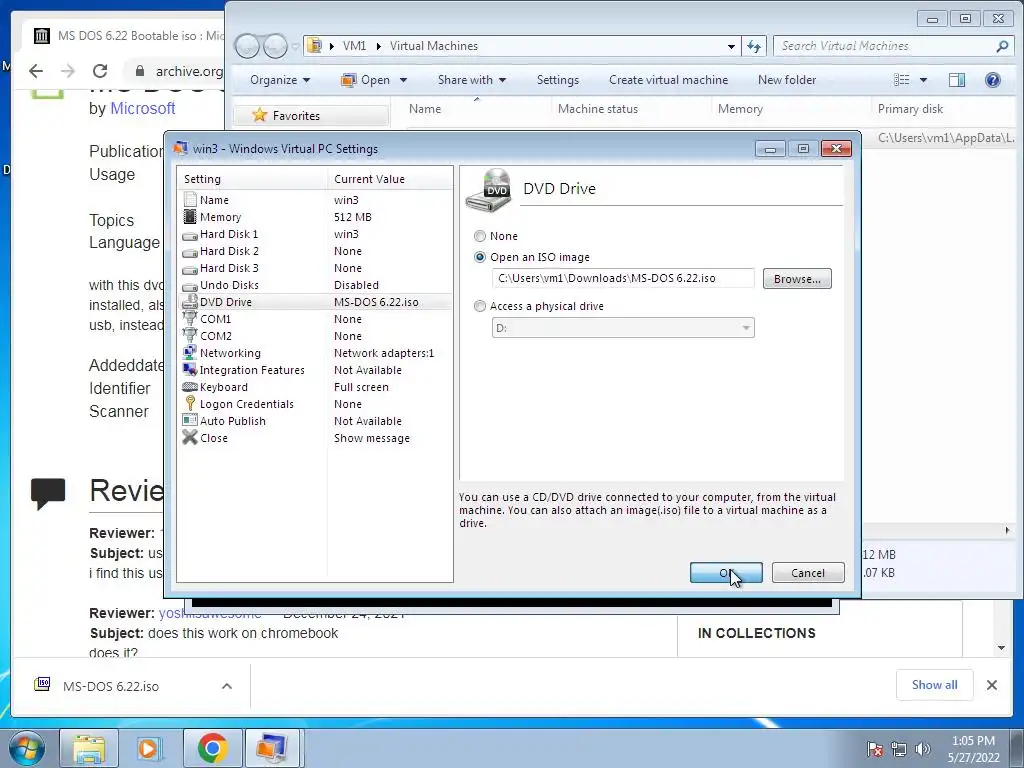Sort by Primary disk column
The height and width of the screenshot is (768, 1024).
[x=910, y=109]
